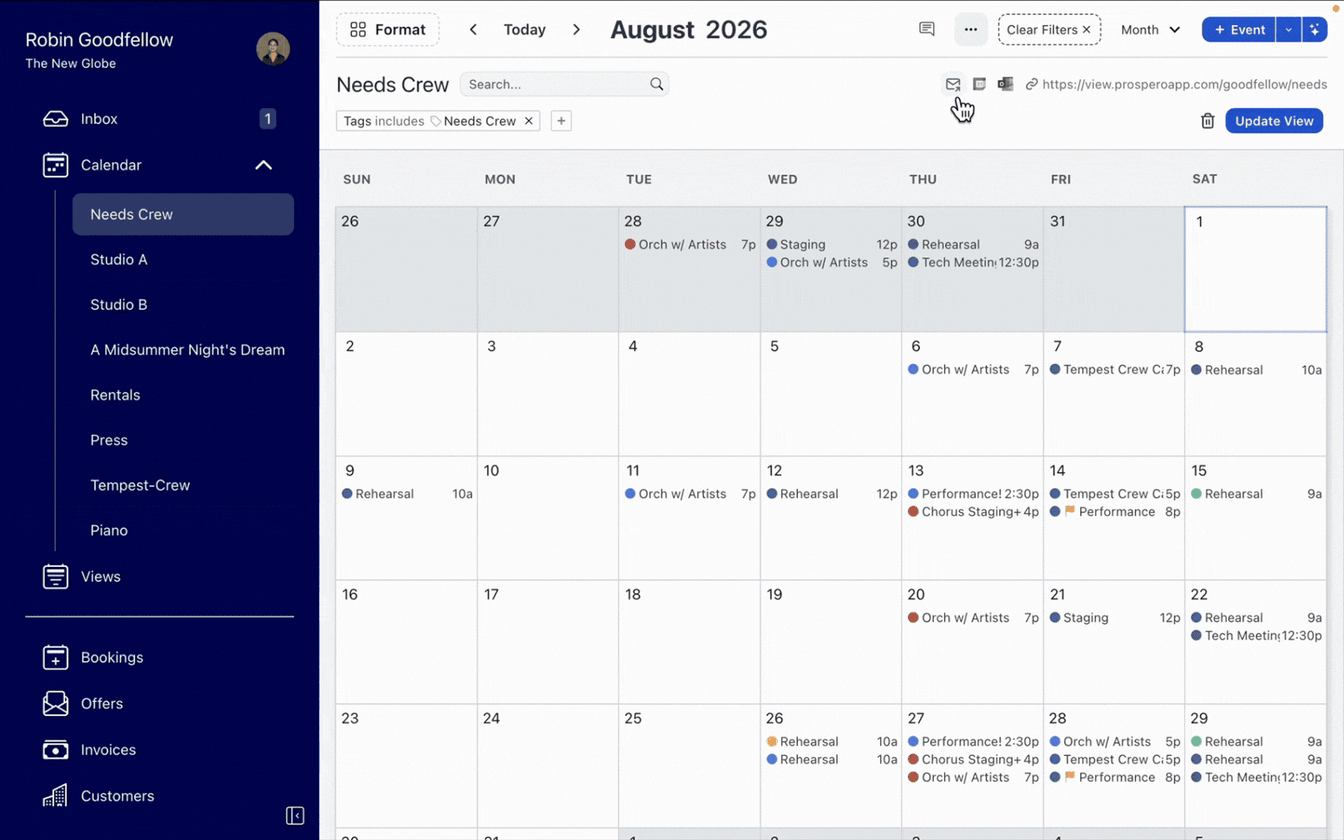Collapse the Calendar section chevron
Screen dimensions: 1344x840
pyautogui.click(x=263, y=165)
